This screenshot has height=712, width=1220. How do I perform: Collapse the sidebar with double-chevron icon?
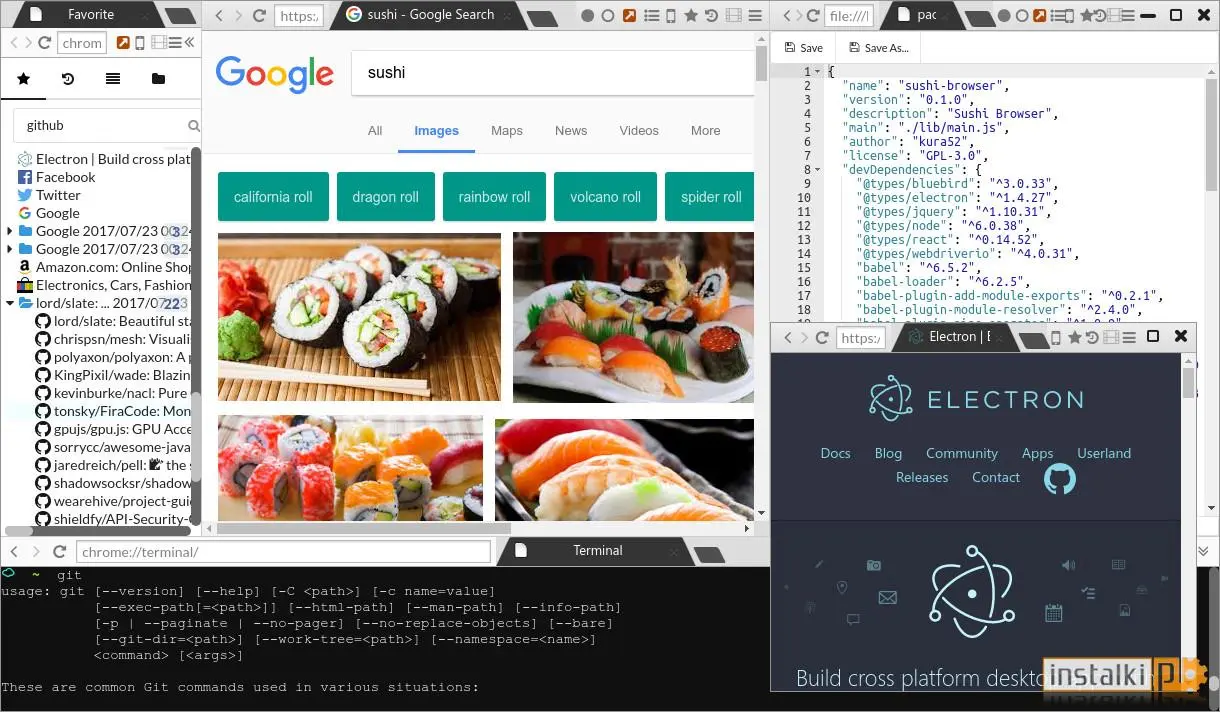[x=188, y=43]
